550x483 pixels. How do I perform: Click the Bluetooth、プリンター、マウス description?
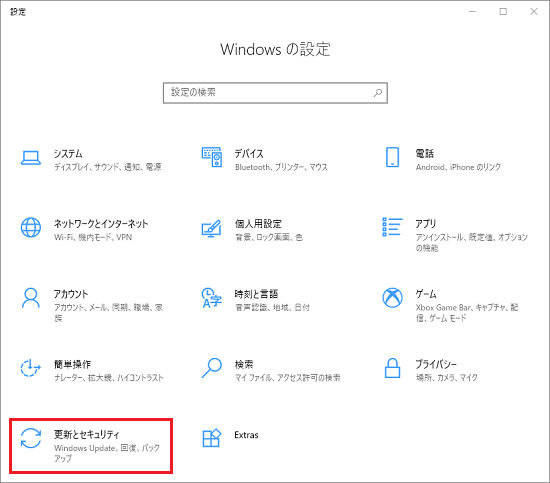[281, 167]
